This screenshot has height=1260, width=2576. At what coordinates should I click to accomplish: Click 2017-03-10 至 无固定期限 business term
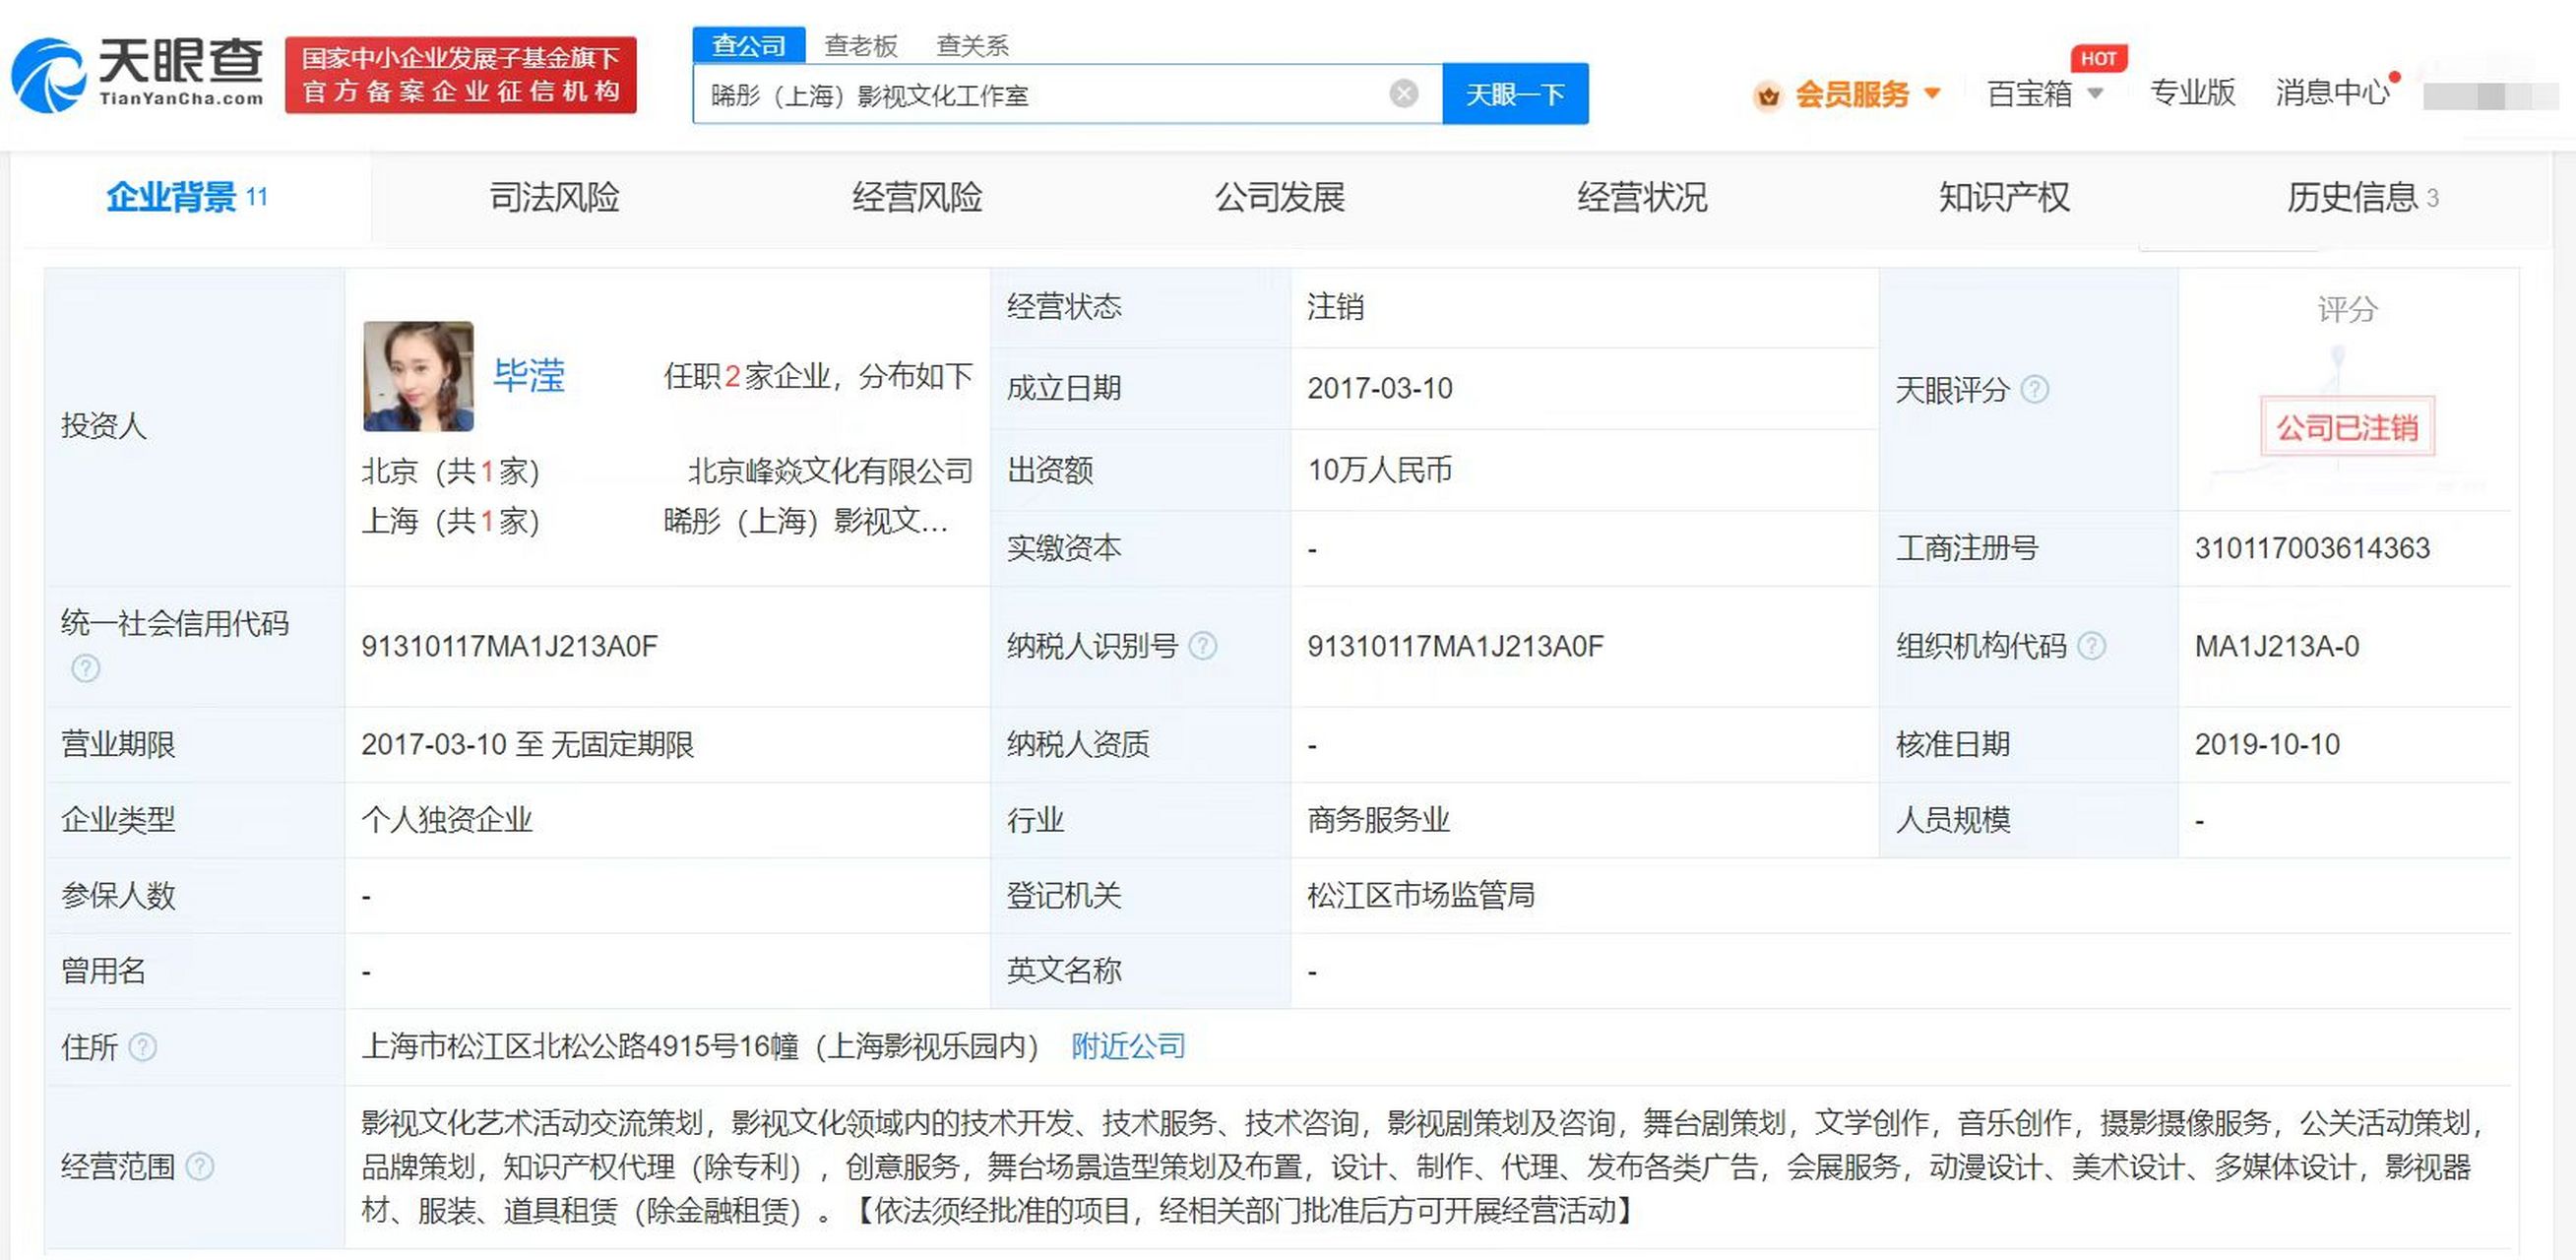coord(527,744)
